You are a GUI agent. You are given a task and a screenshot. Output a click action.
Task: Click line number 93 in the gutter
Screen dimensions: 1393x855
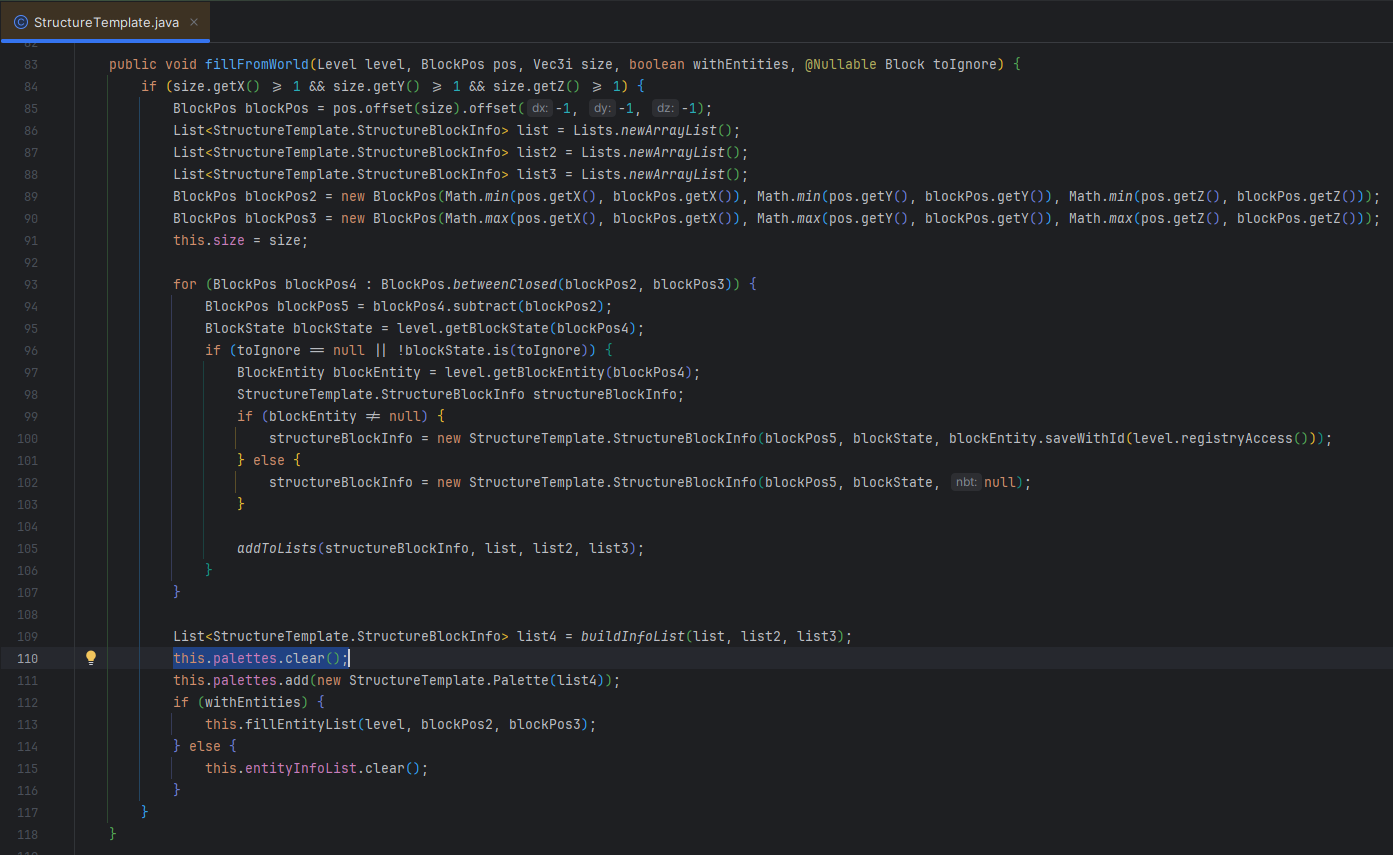[30, 284]
